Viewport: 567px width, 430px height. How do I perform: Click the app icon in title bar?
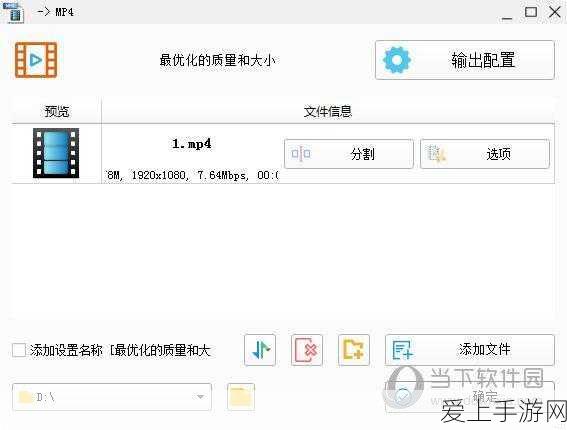click(14, 12)
